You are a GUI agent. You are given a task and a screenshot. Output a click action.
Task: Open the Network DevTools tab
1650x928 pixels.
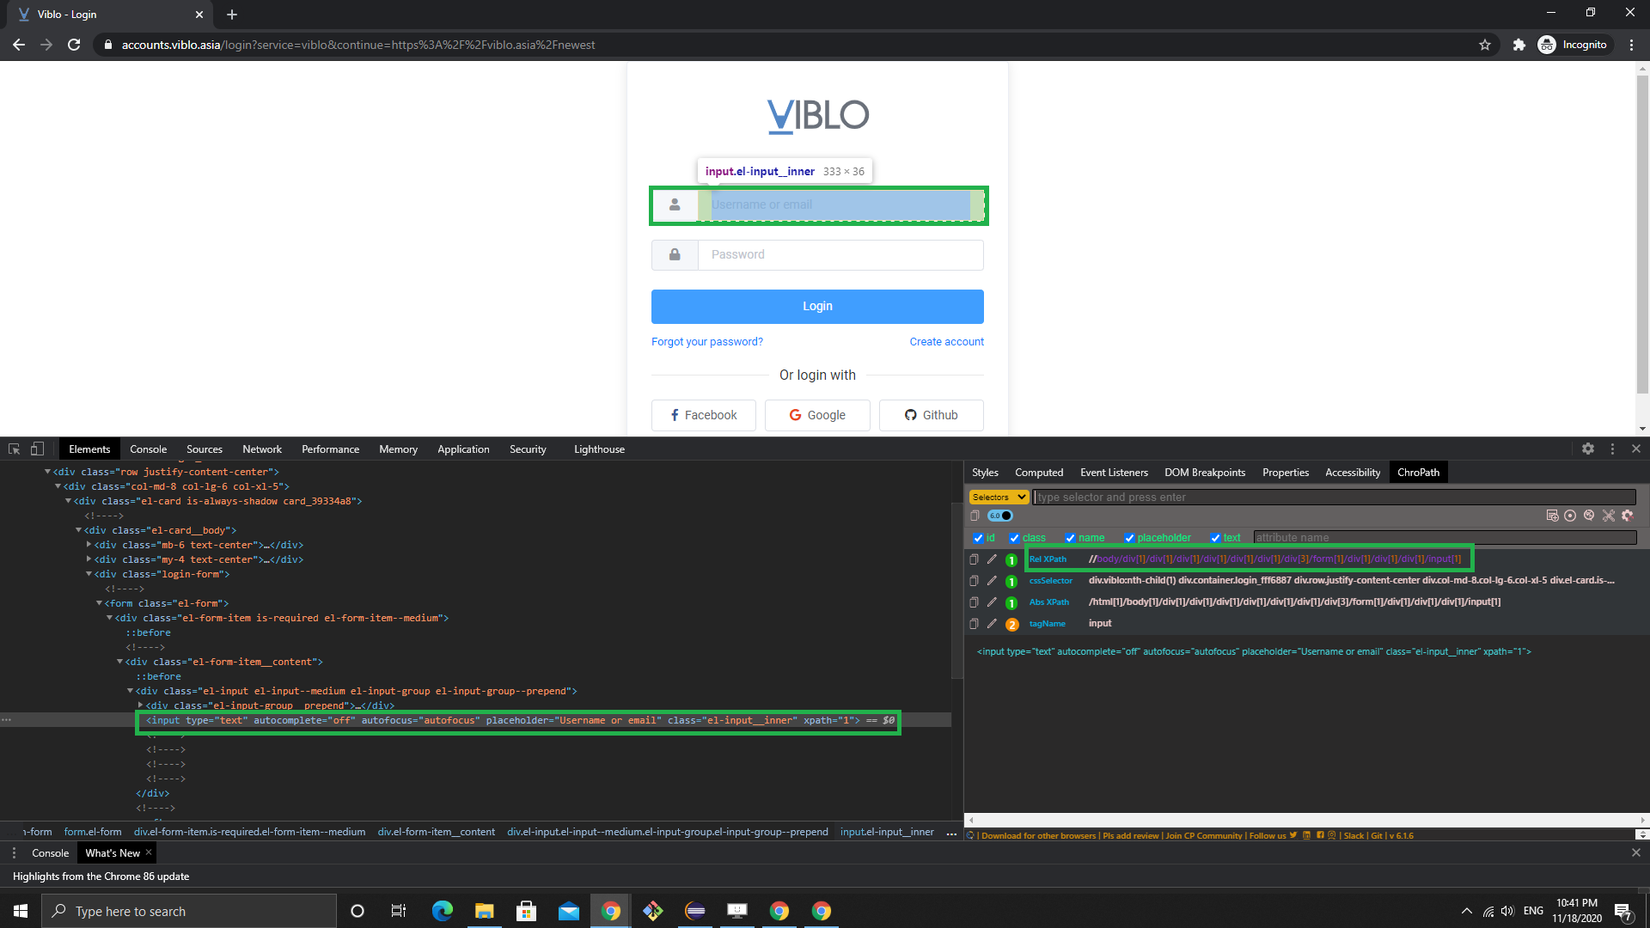point(262,449)
